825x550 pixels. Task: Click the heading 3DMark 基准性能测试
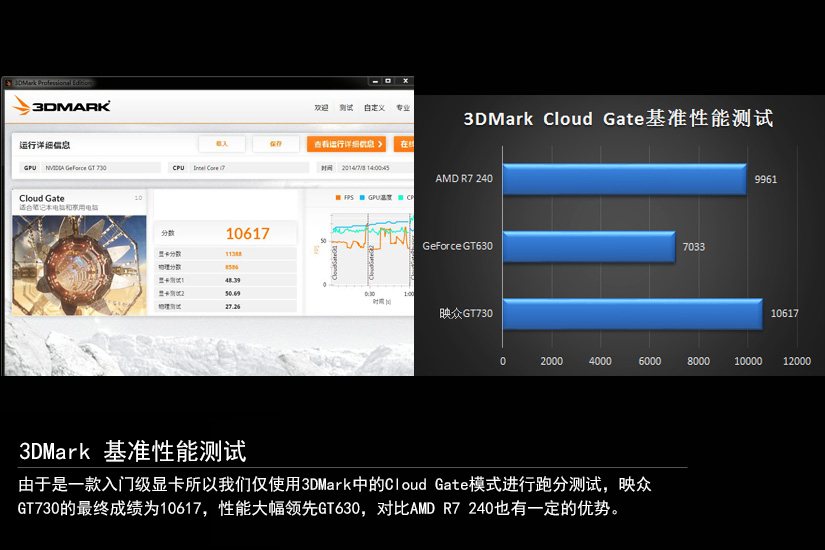click(132, 452)
